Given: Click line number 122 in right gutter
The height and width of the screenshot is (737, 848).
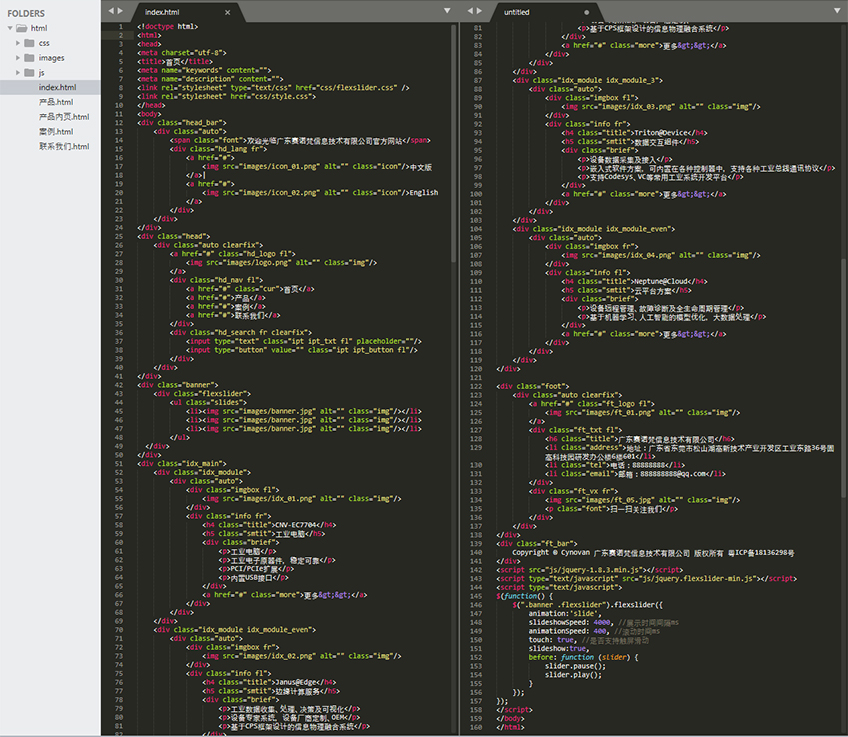Looking at the screenshot, I should pyautogui.click(x=476, y=386).
